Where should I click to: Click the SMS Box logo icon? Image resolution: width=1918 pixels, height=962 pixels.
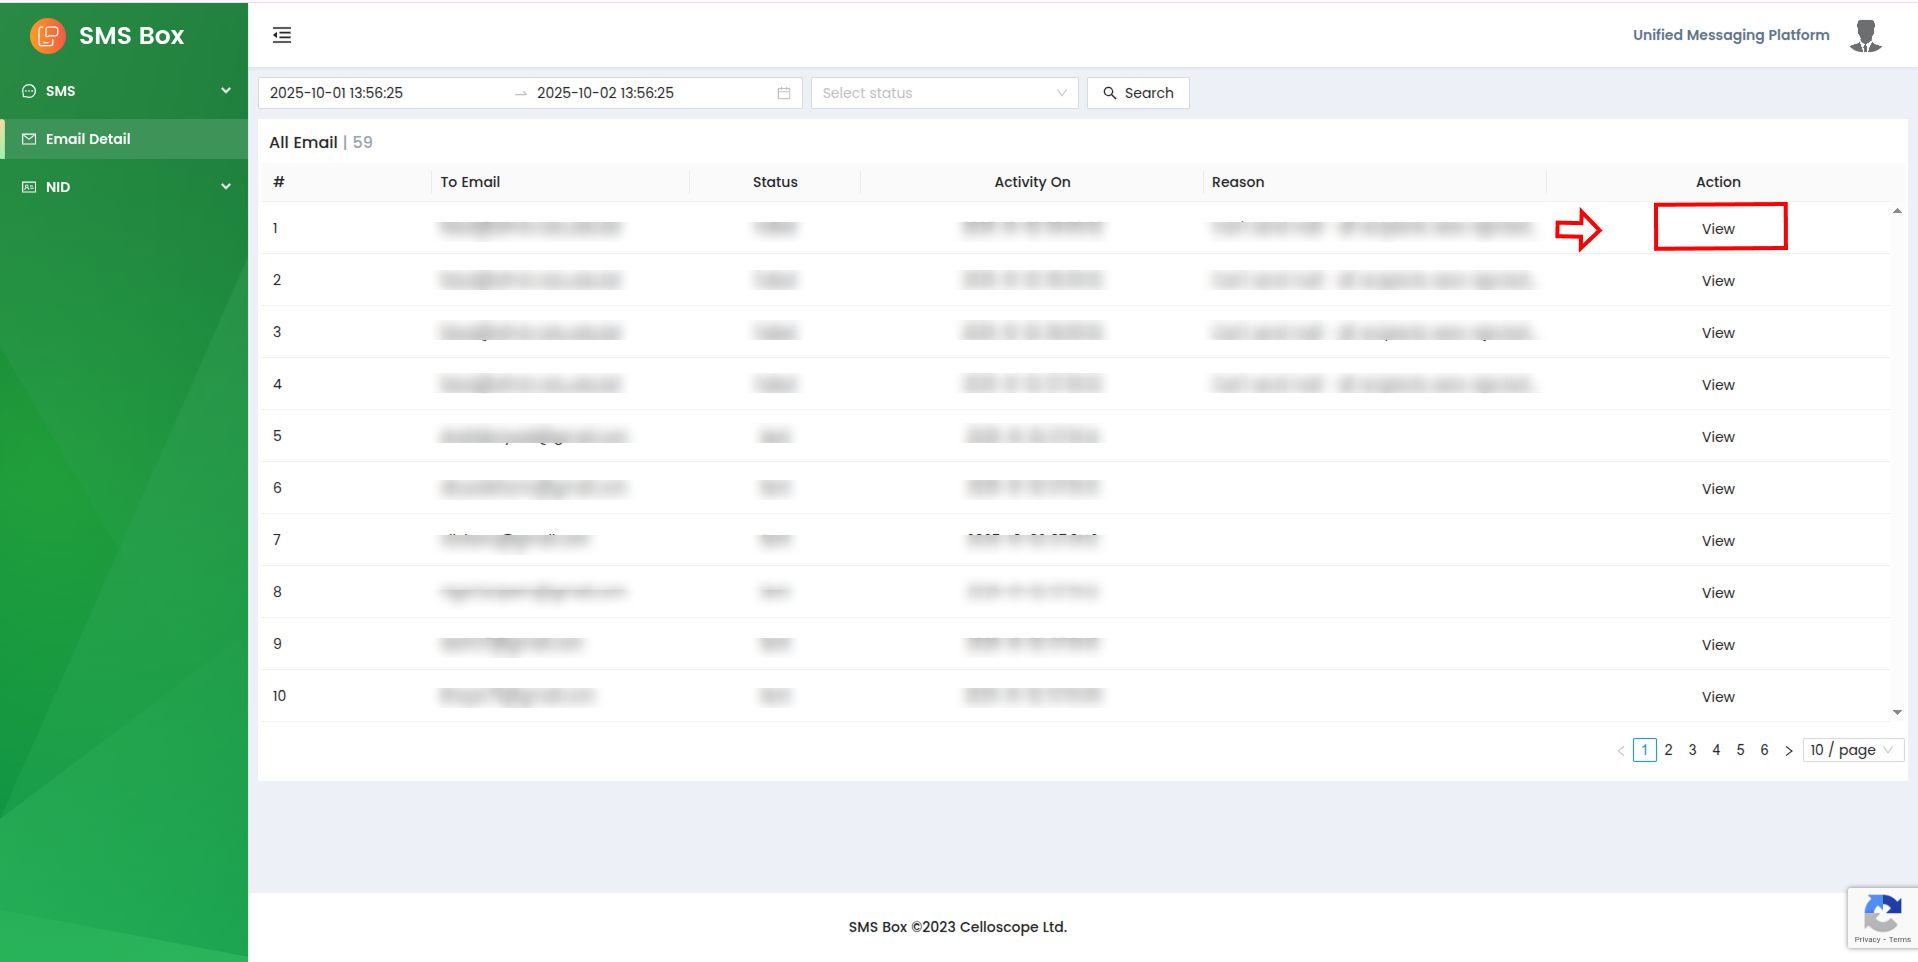tap(47, 36)
